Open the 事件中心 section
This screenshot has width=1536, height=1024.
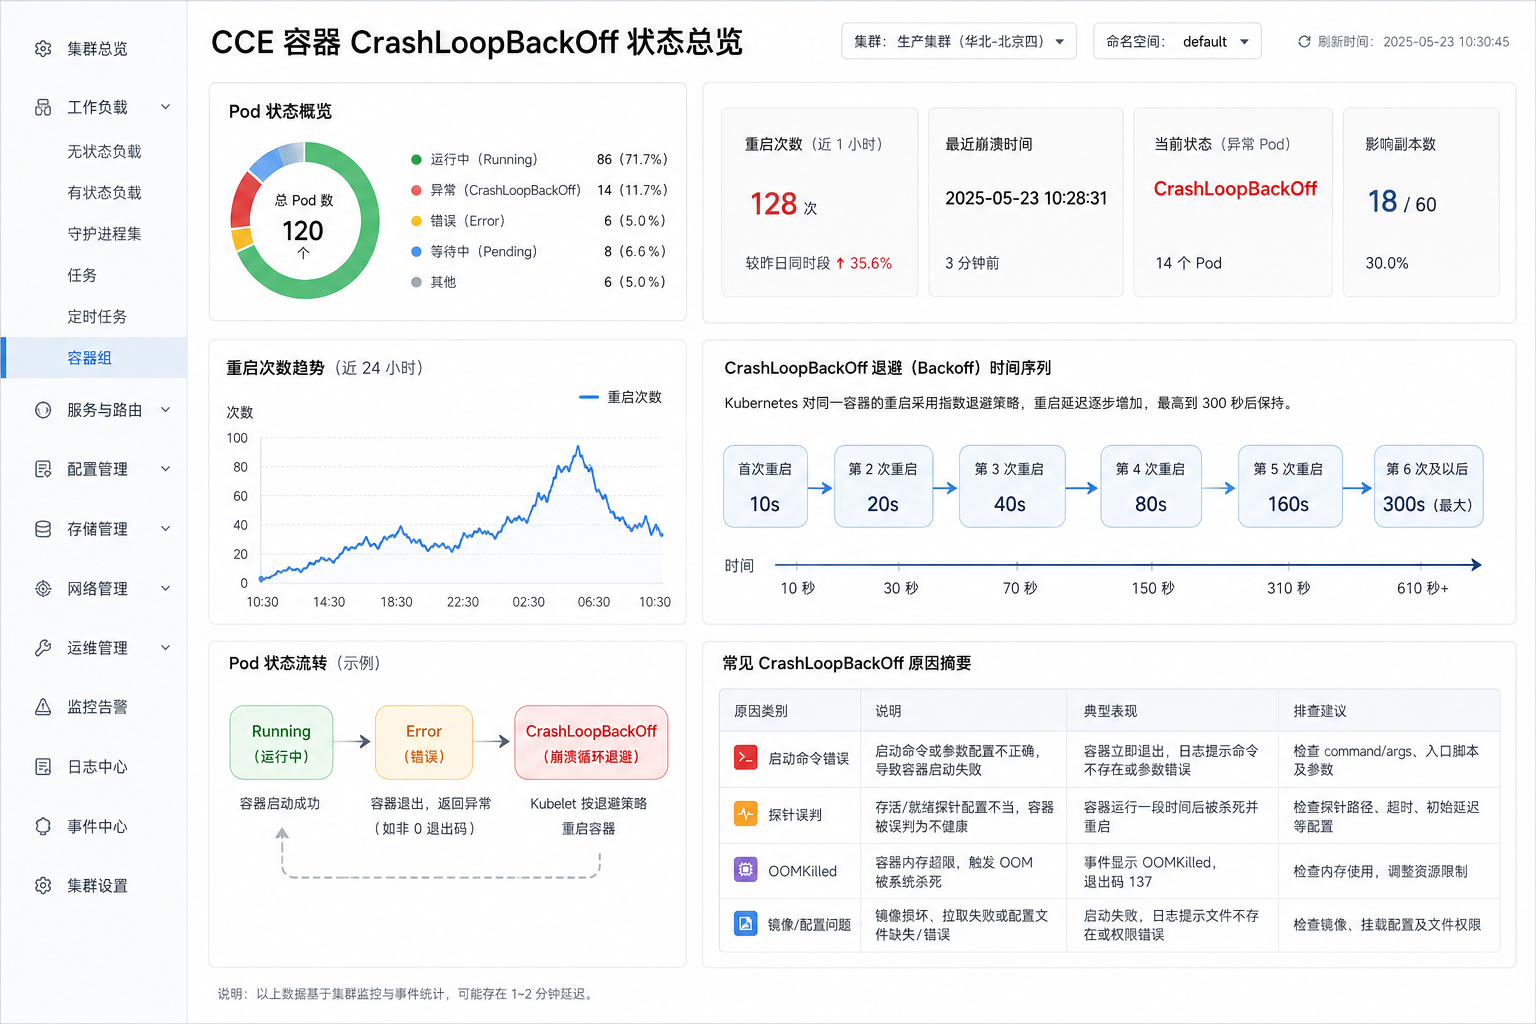[x=97, y=826]
